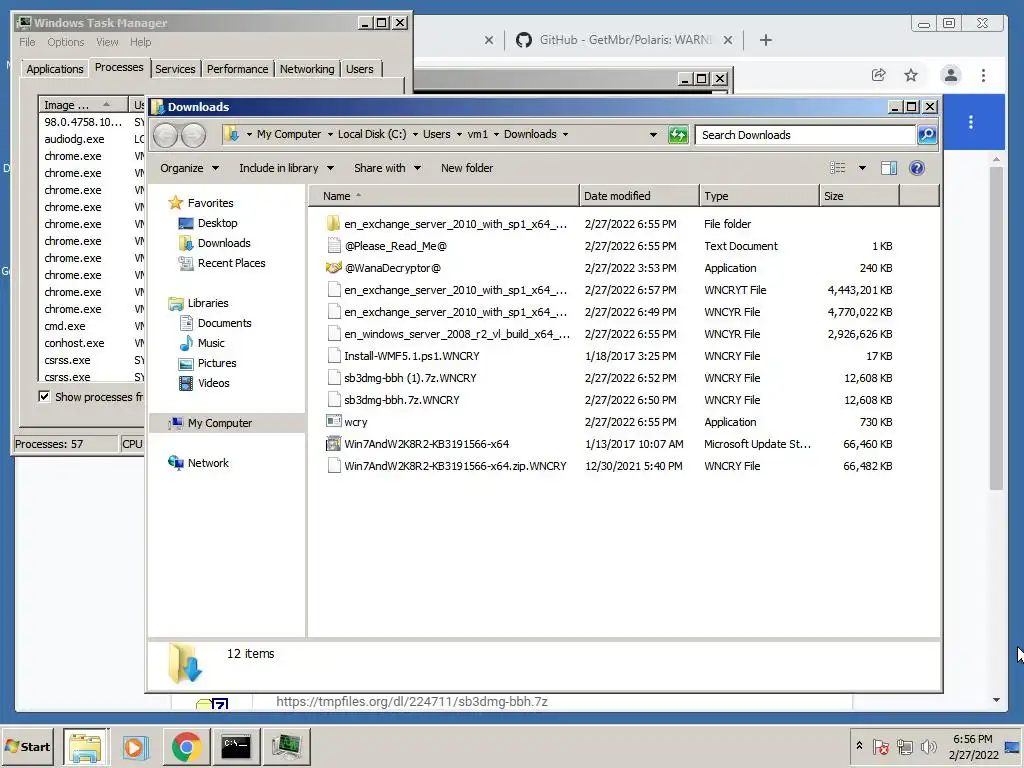This screenshot has width=1024, height=768.
Task: Sort files by Size column header
Action: [x=859, y=196]
